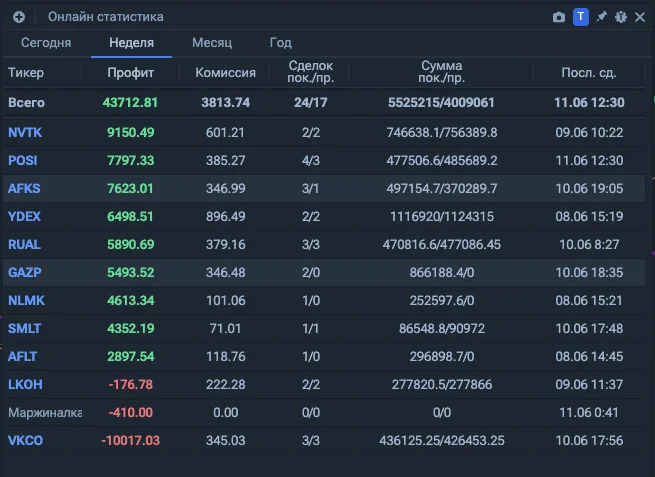Open the RUAL ticker link
Screen dimensions: 655x477
click(24, 245)
